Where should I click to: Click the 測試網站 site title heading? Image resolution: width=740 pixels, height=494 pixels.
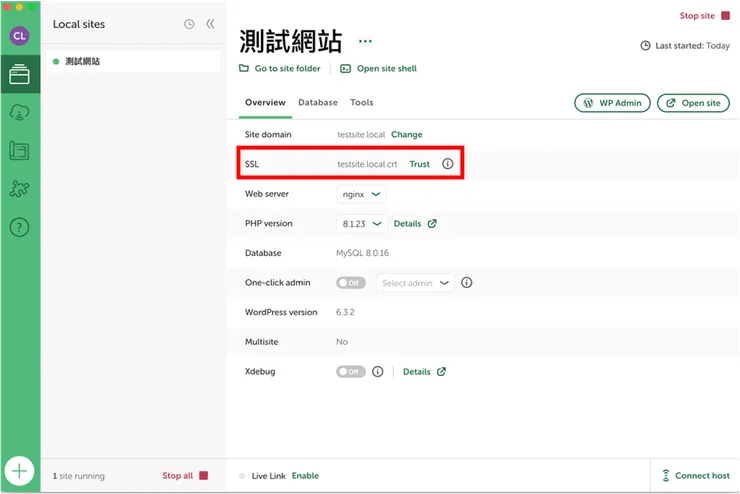(290, 42)
